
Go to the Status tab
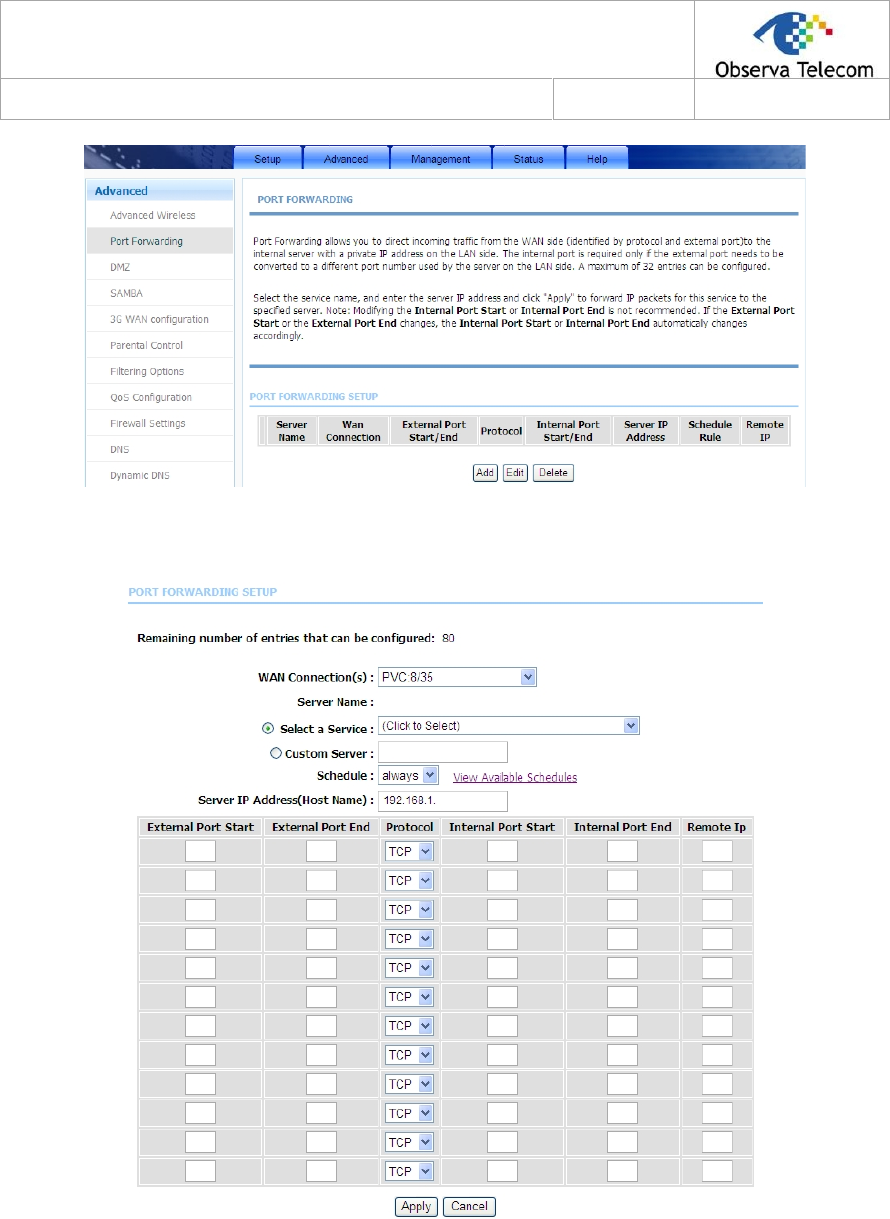[529, 159]
